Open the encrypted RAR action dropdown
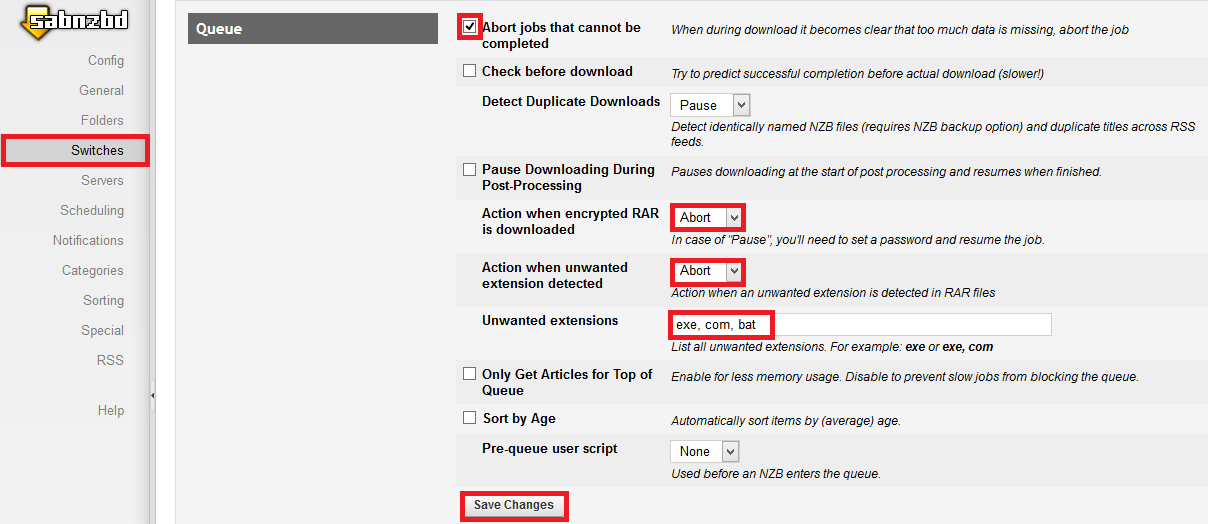Screen dimensions: 1208x524 [x=707, y=217]
